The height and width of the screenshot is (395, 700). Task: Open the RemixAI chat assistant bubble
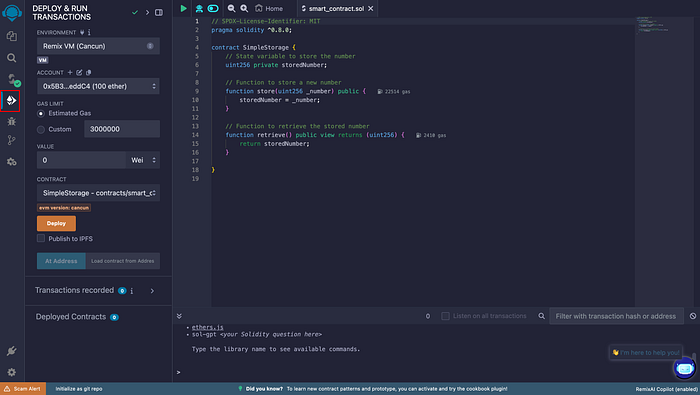tap(684, 369)
